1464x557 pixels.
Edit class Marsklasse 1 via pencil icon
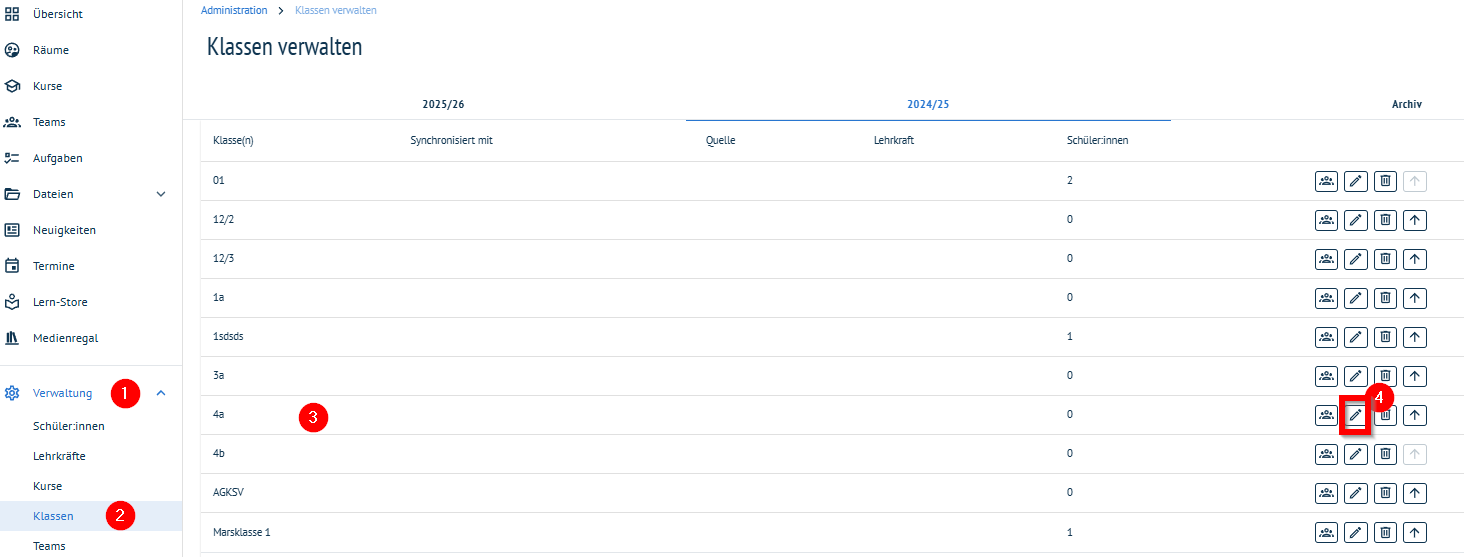pyautogui.click(x=1355, y=532)
